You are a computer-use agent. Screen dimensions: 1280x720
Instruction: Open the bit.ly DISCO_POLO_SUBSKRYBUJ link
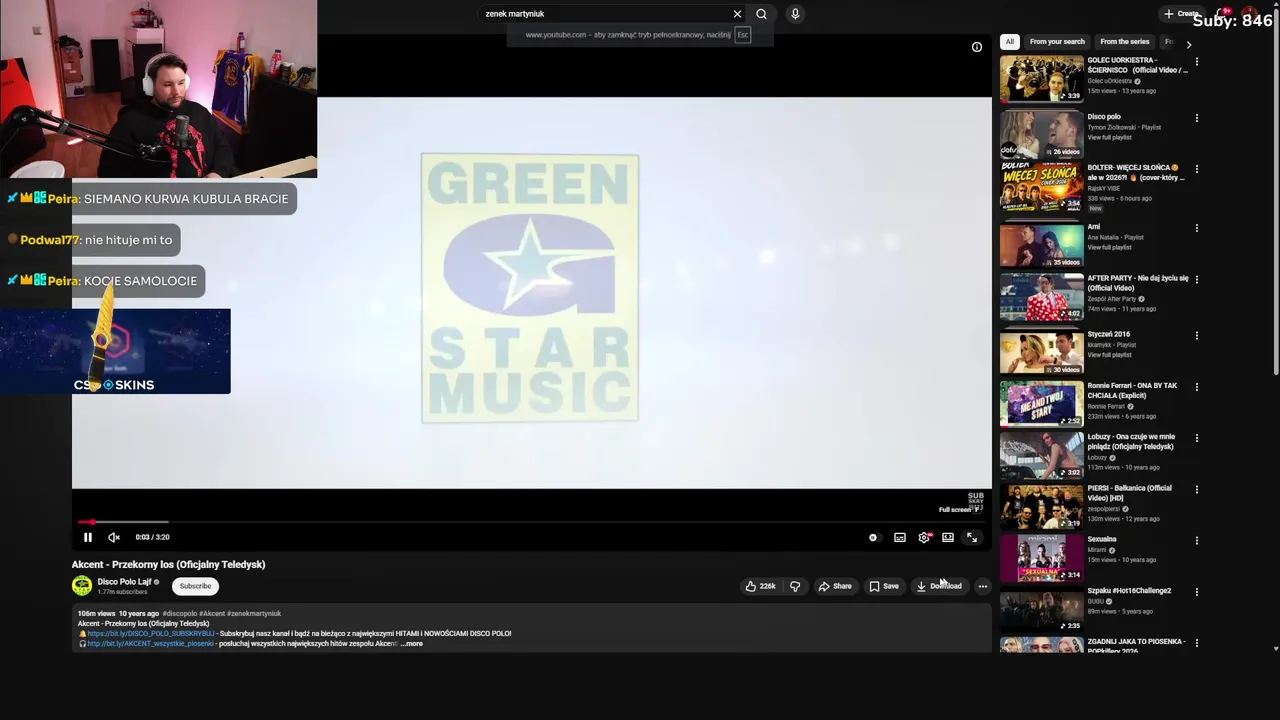(x=151, y=634)
